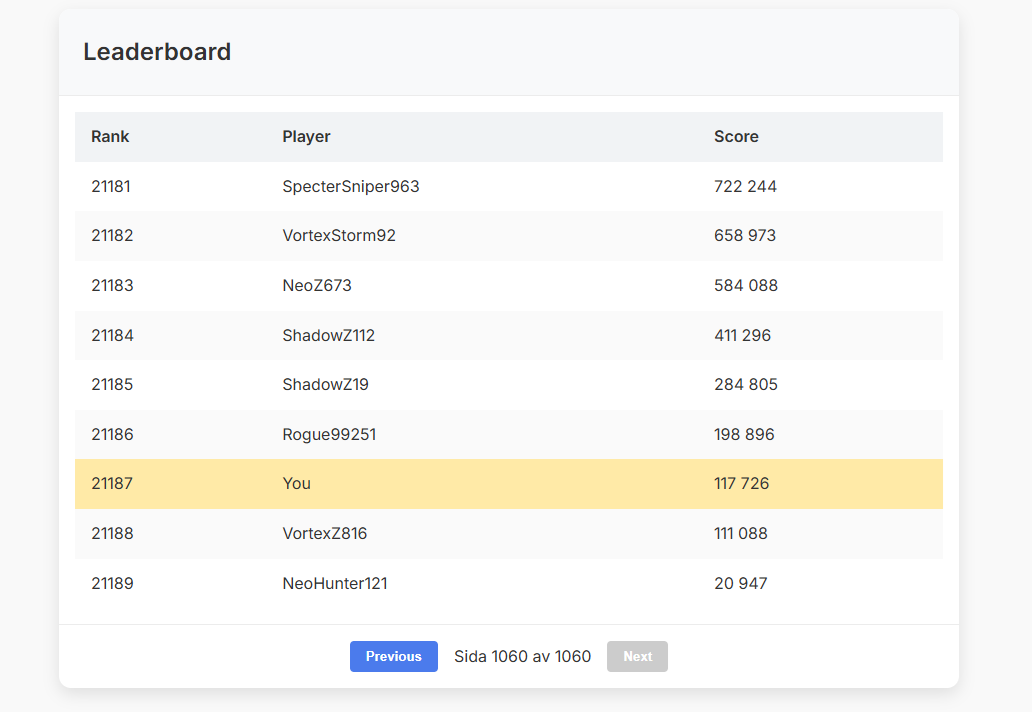The width and height of the screenshot is (1032, 712).
Task: Select player VortexStorm92
Action: click(x=339, y=236)
